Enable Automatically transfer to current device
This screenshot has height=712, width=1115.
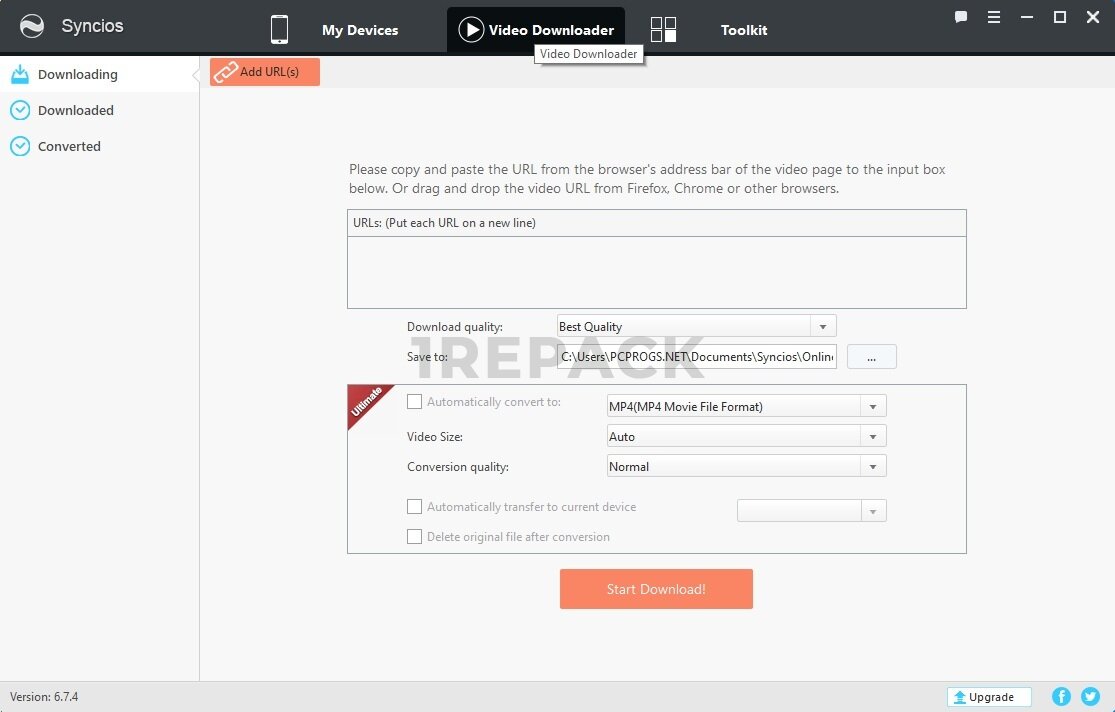point(414,506)
